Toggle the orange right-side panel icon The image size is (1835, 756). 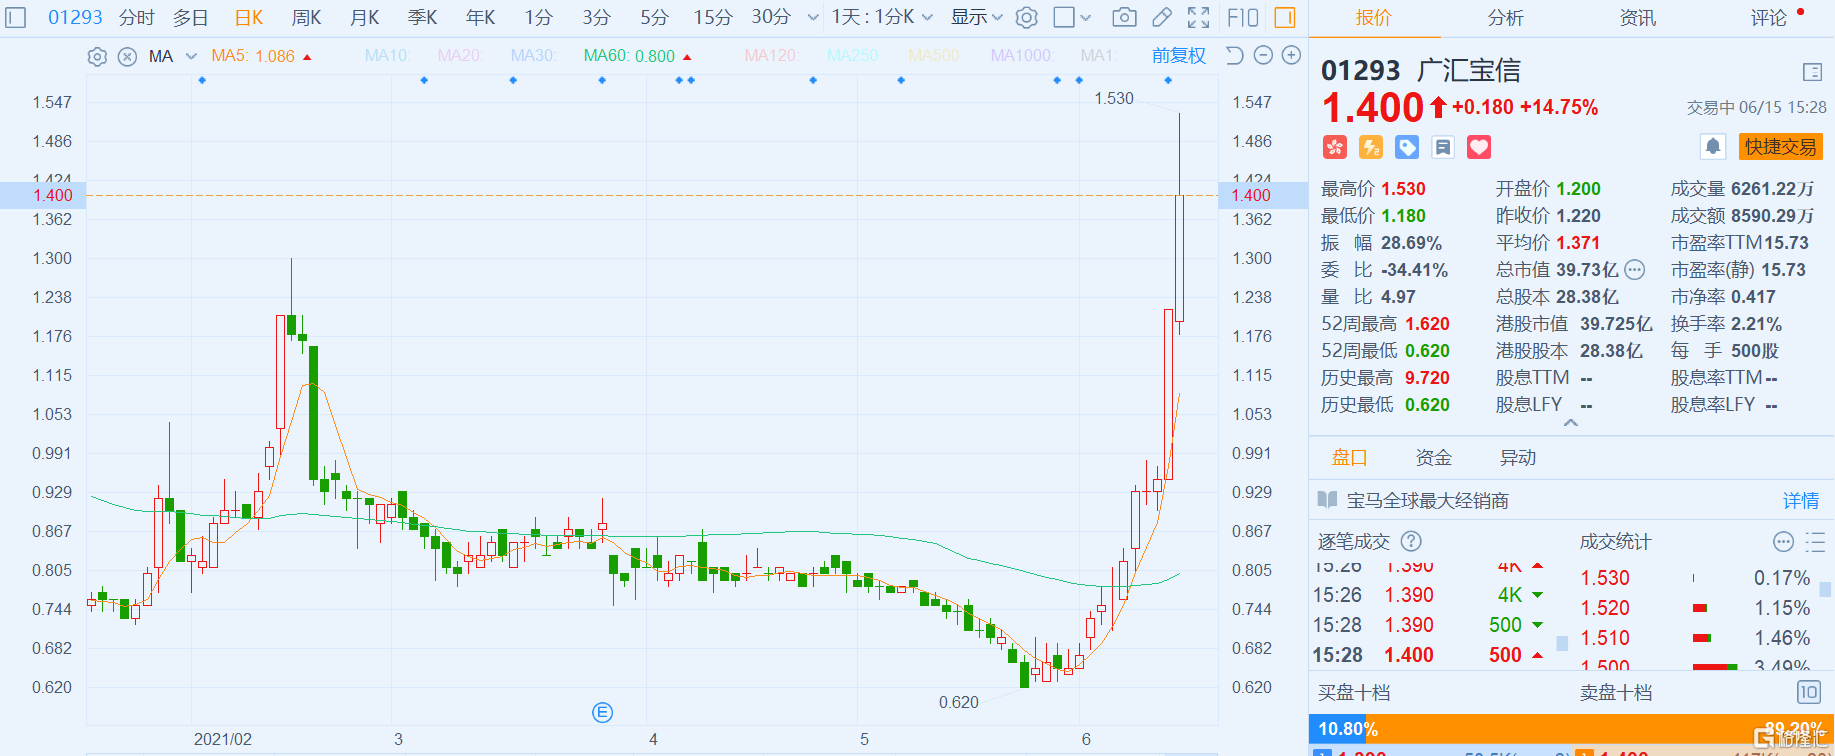coord(1285,17)
